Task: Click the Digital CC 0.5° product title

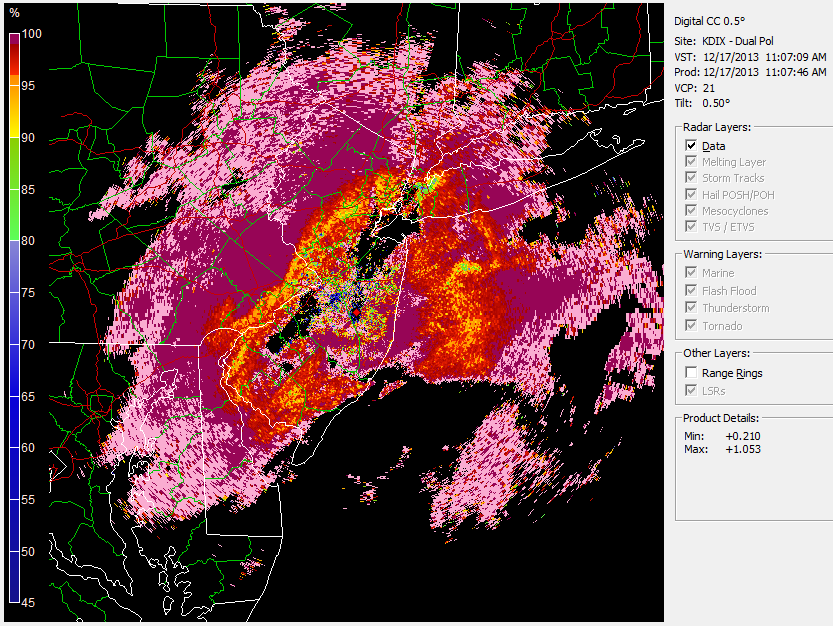Action: [x=710, y=21]
